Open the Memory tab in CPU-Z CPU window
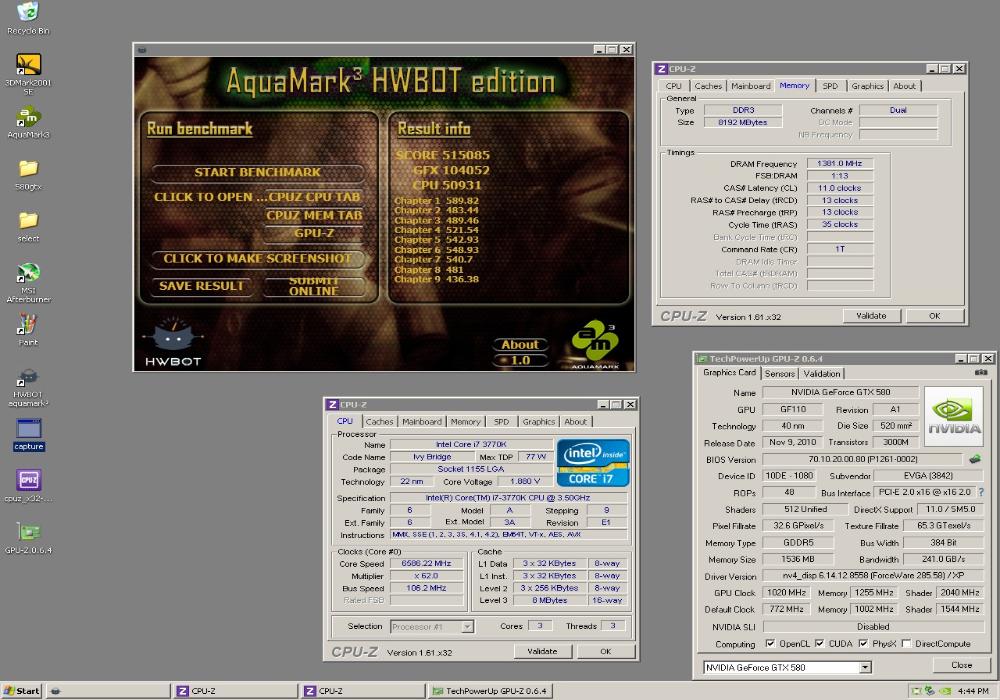 [x=465, y=421]
